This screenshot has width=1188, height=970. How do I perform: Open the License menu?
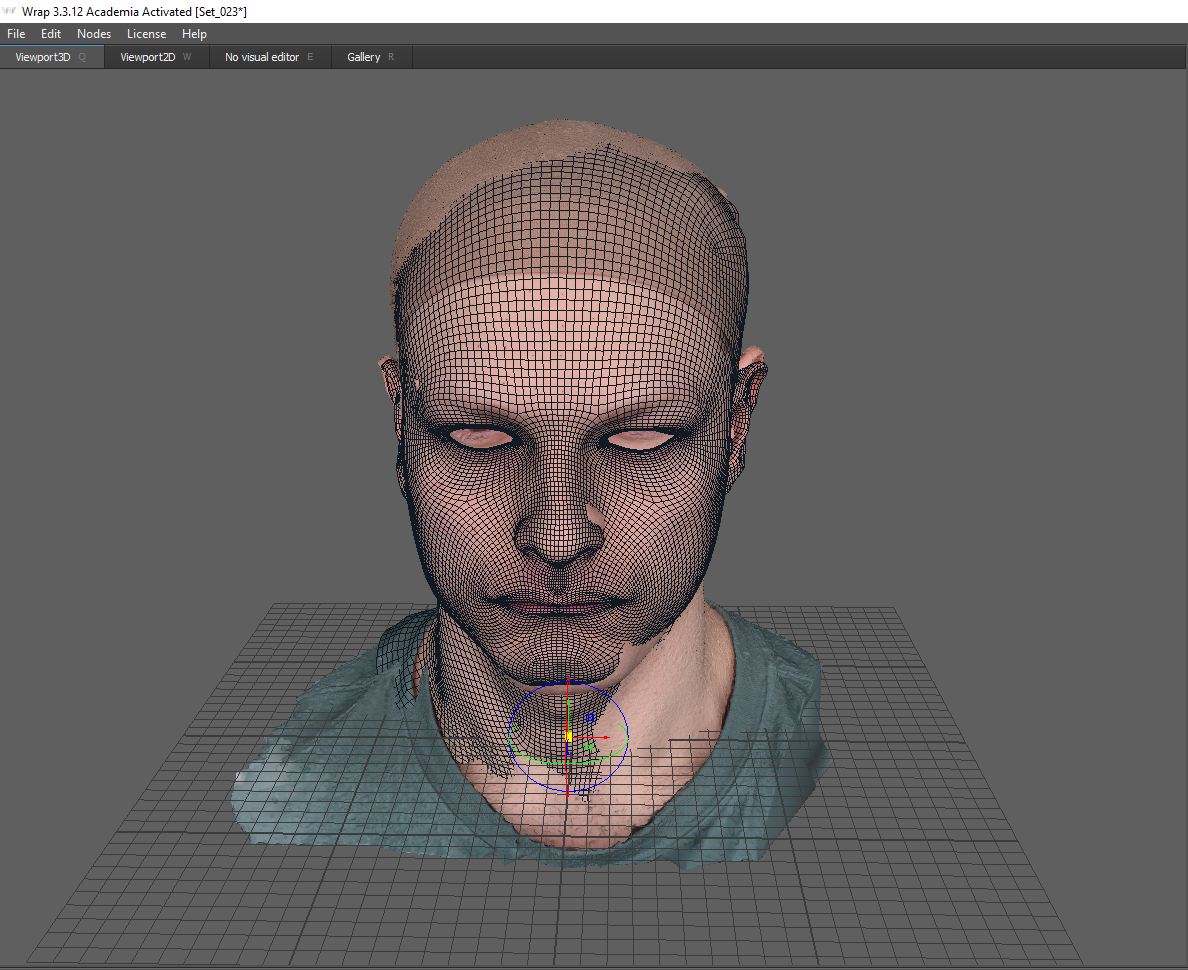click(x=146, y=34)
